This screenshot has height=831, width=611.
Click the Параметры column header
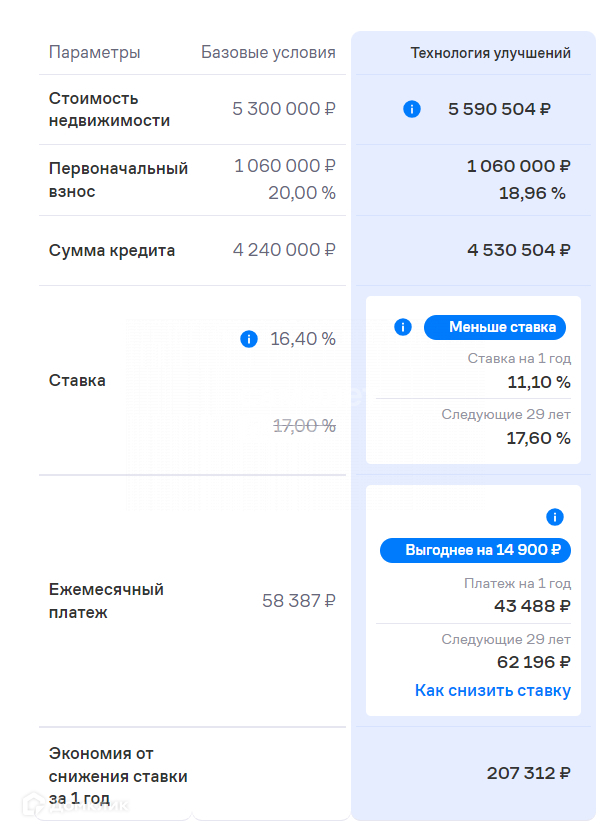95,52
